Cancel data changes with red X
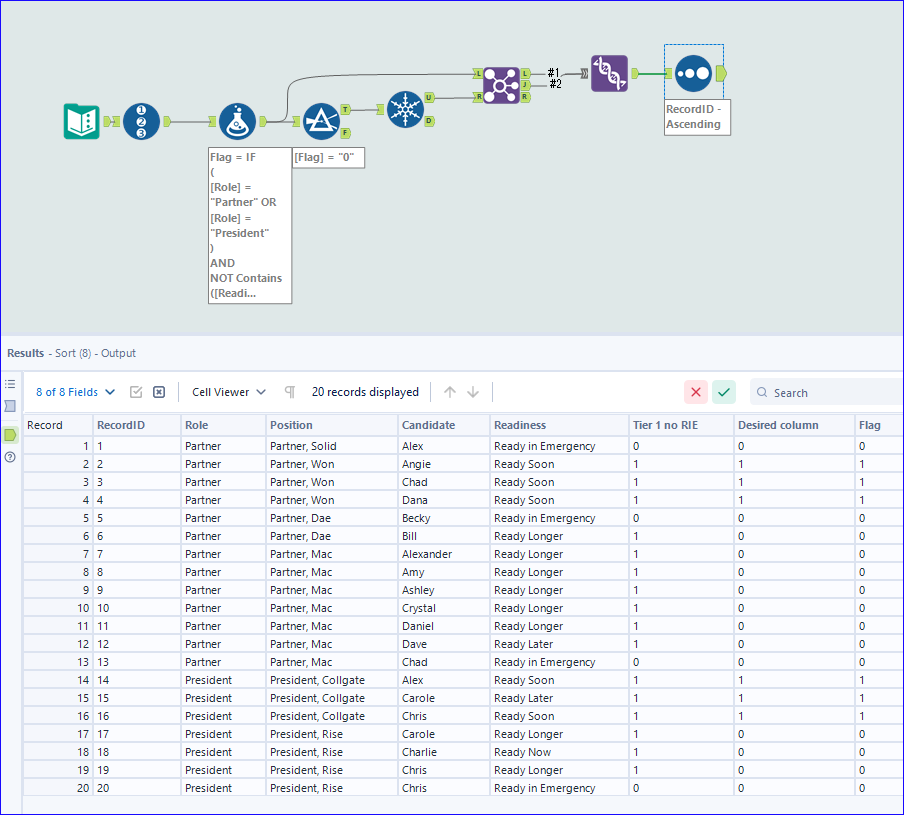Screen dimensions: 904x815 pyautogui.click(x=696, y=392)
